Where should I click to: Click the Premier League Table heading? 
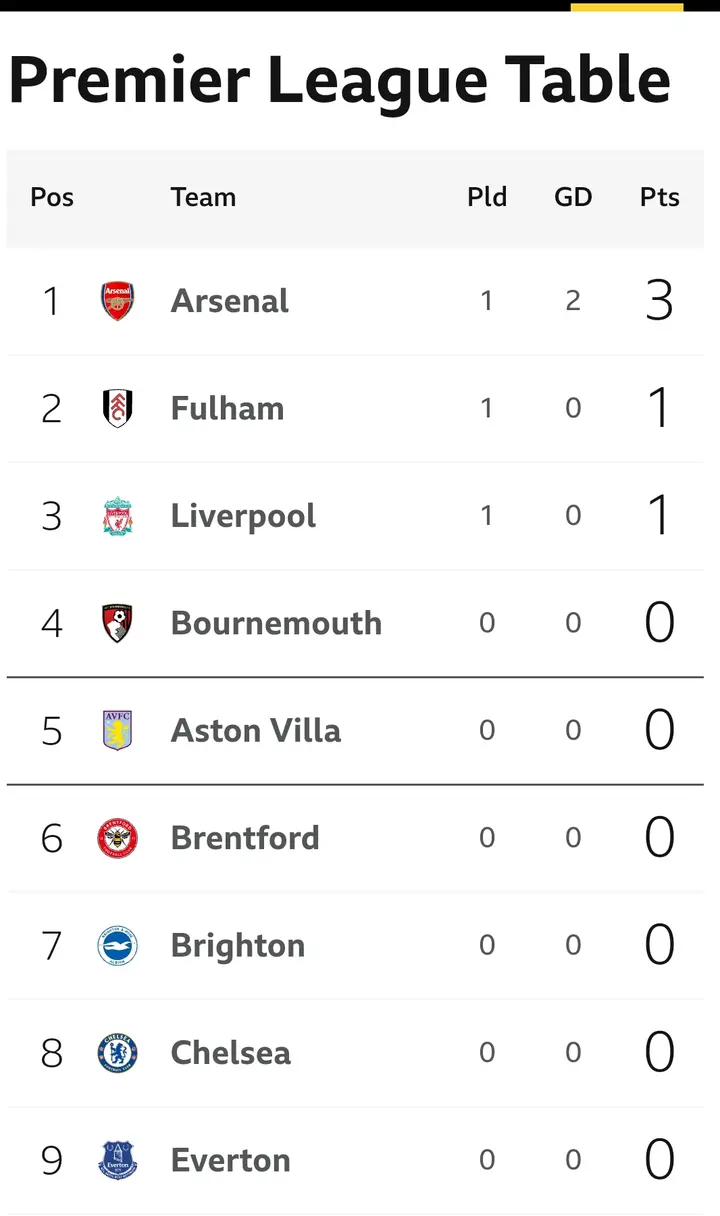pyautogui.click(x=340, y=80)
